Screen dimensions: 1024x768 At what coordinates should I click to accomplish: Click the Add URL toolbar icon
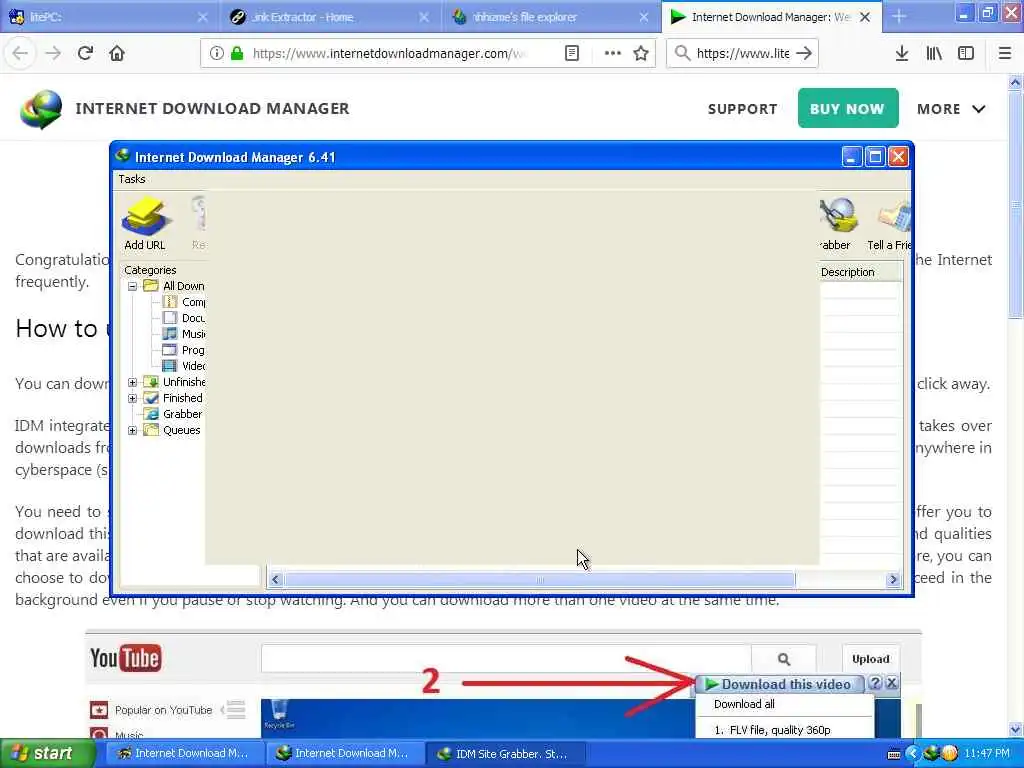(145, 223)
